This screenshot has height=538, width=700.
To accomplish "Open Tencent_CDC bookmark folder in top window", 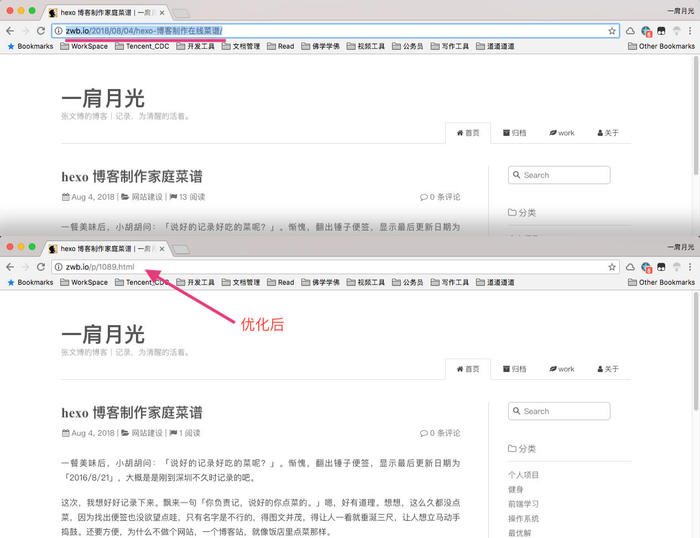I will click(x=142, y=46).
